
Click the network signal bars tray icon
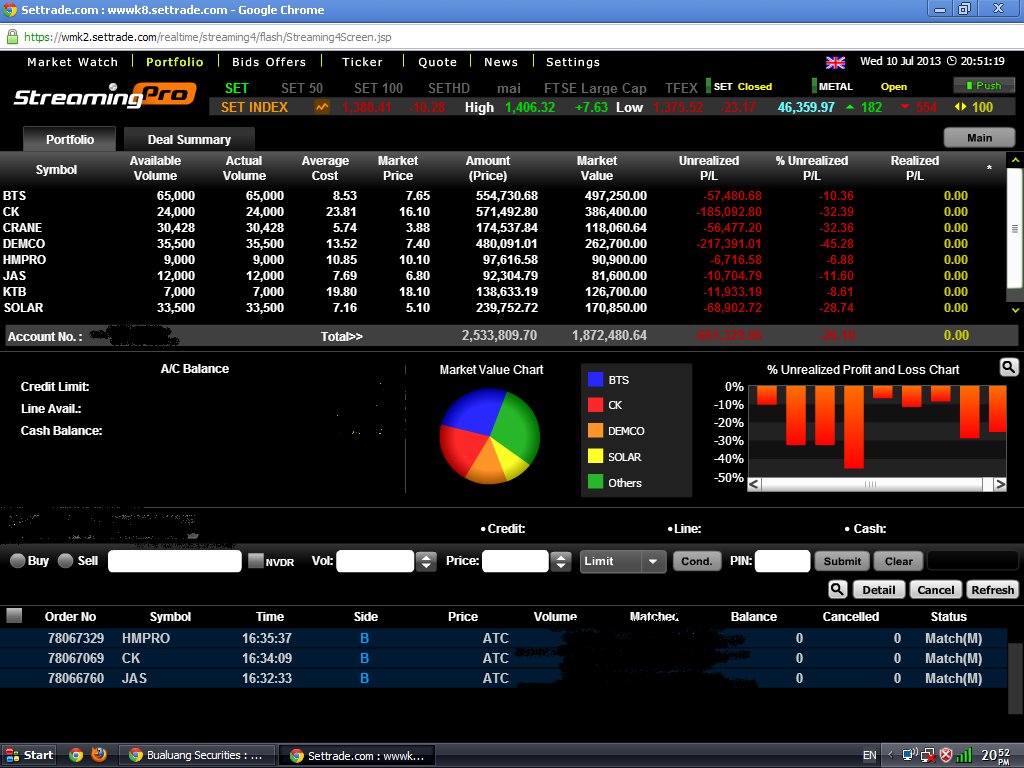964,756
